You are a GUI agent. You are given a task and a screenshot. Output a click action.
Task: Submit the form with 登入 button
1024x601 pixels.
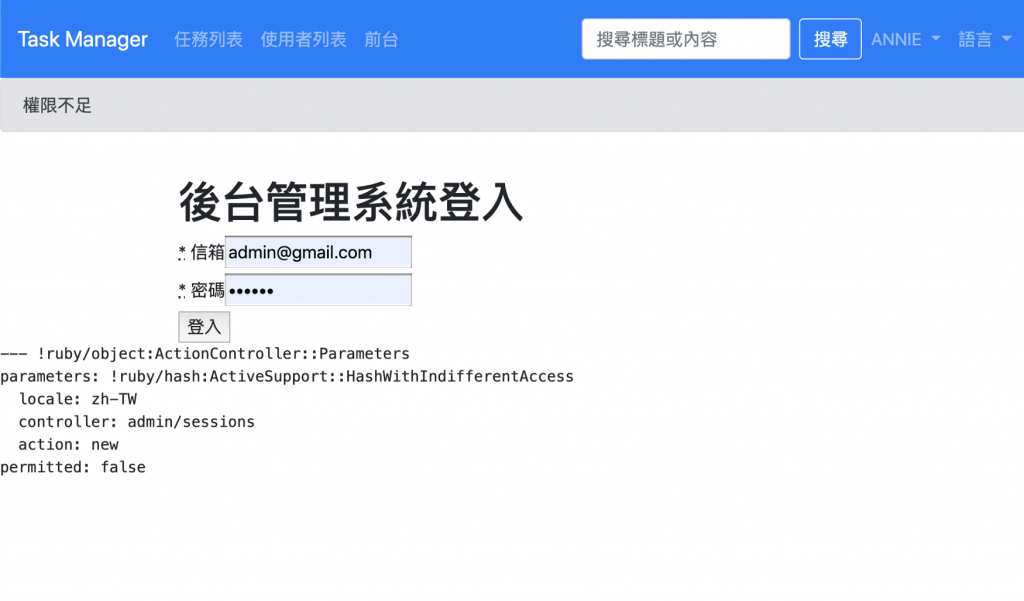pos(204,327)
